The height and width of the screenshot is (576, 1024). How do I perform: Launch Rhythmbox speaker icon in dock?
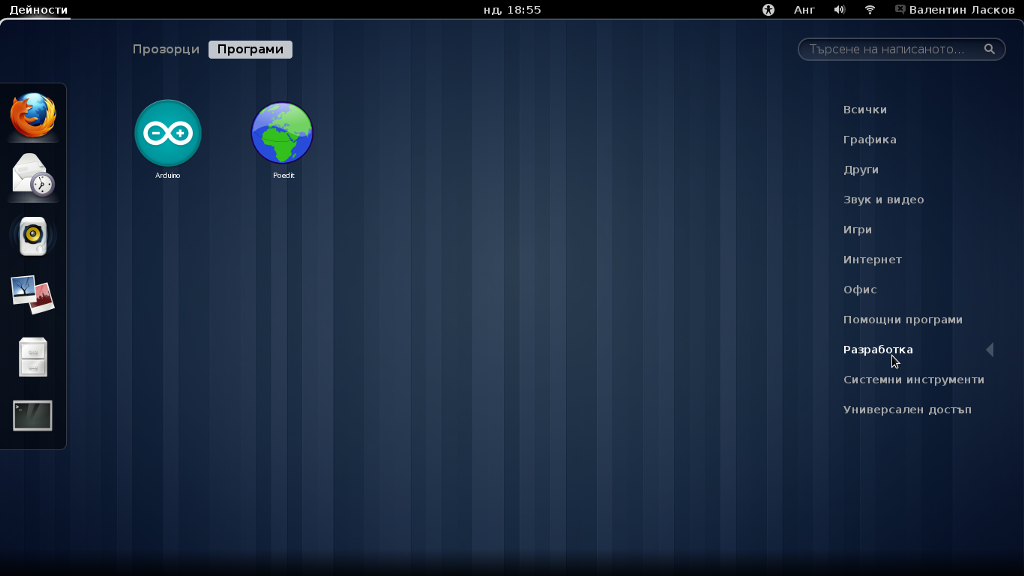pos(33,236)
